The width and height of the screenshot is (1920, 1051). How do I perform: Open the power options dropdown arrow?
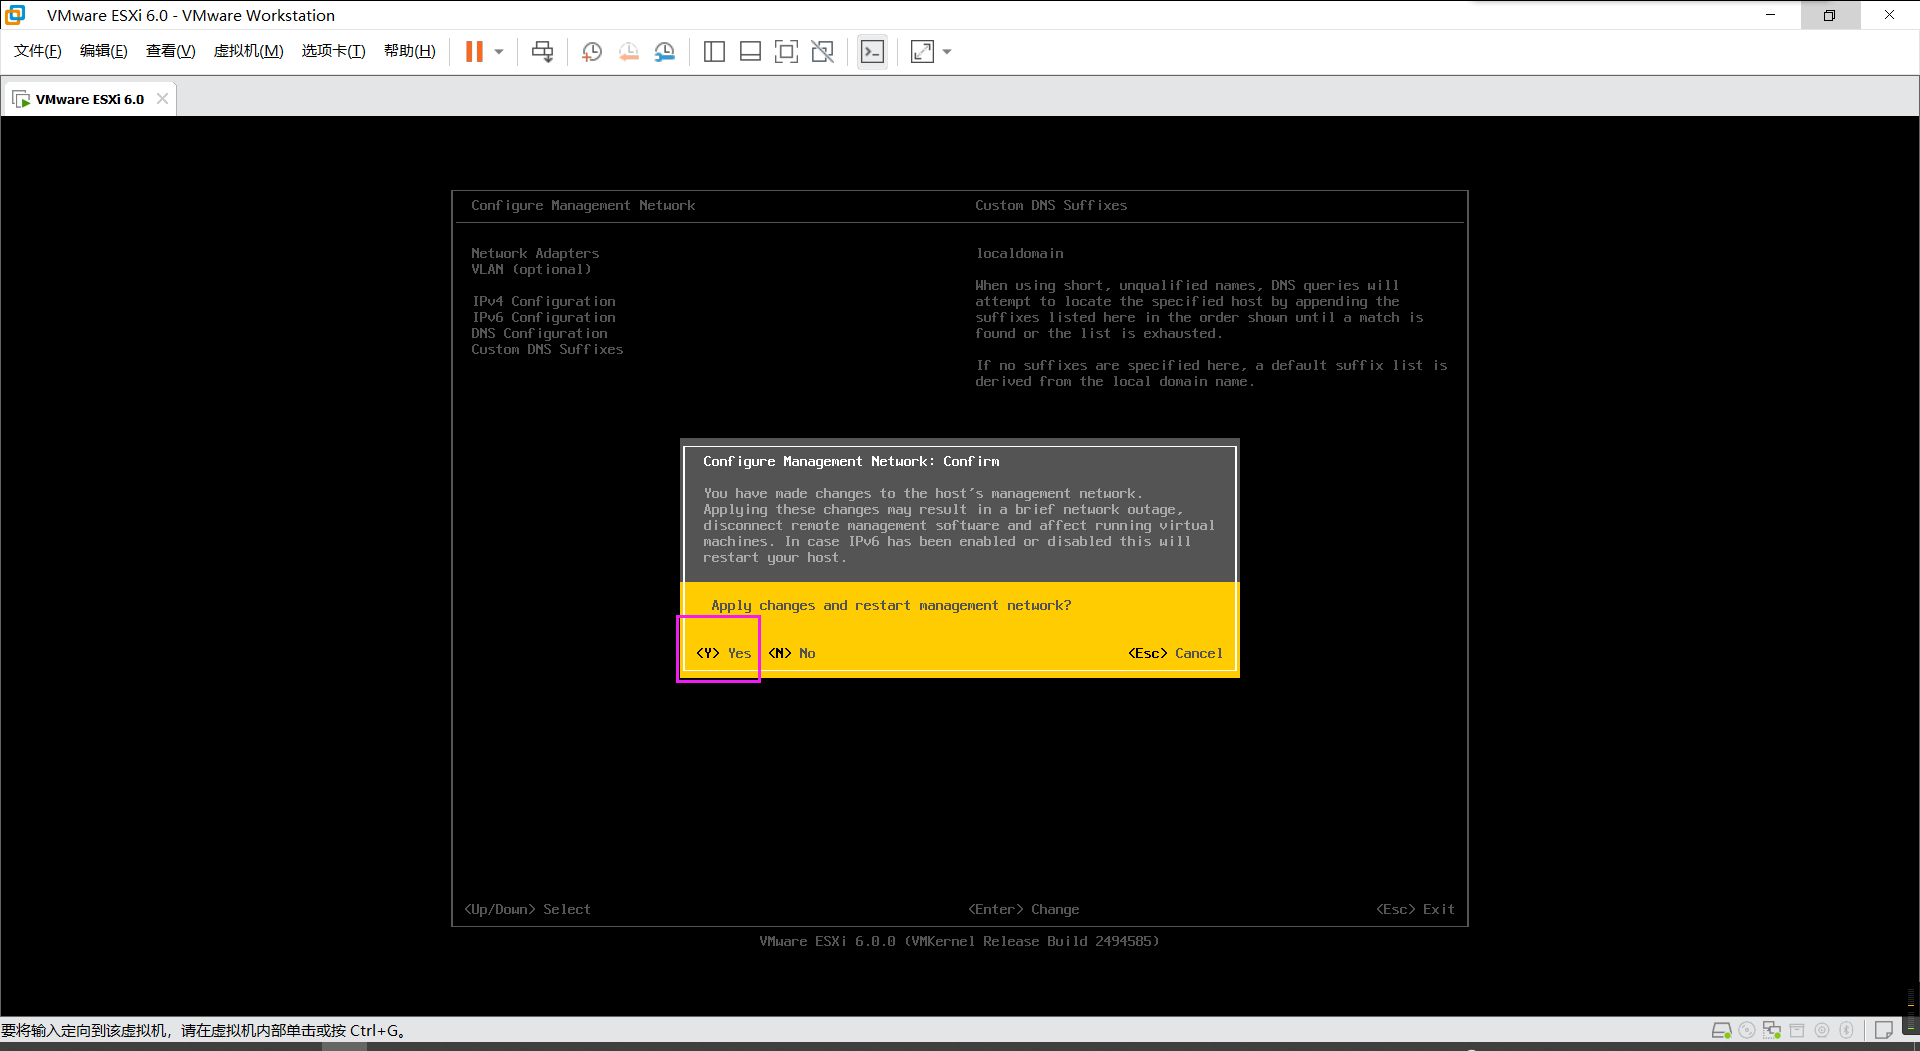pyautogui.click(x=499, y=51)
